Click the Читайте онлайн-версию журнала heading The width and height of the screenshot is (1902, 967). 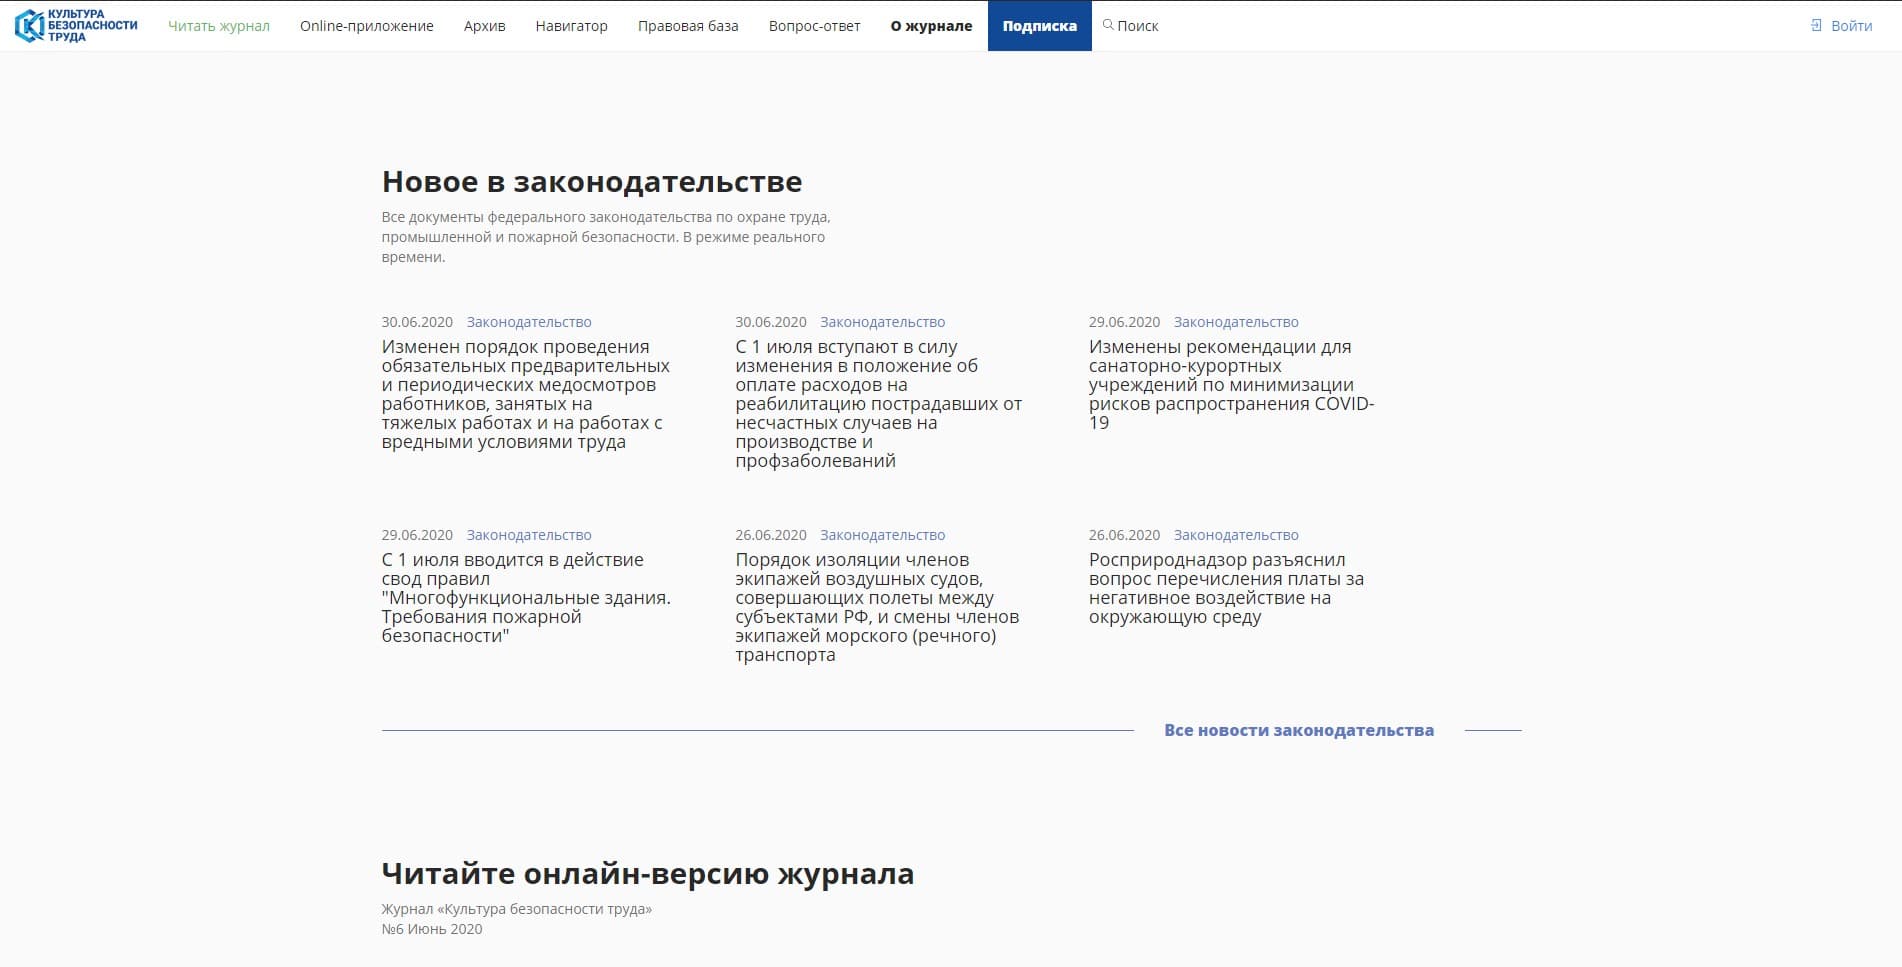click(648, 874)
